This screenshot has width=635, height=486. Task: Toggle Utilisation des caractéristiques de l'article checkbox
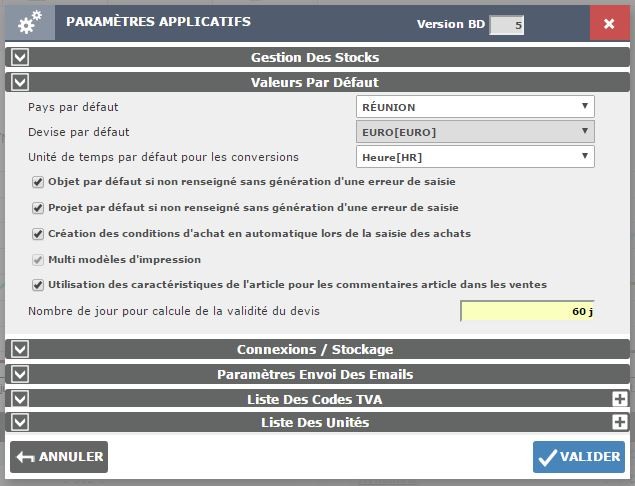point(38,285)
